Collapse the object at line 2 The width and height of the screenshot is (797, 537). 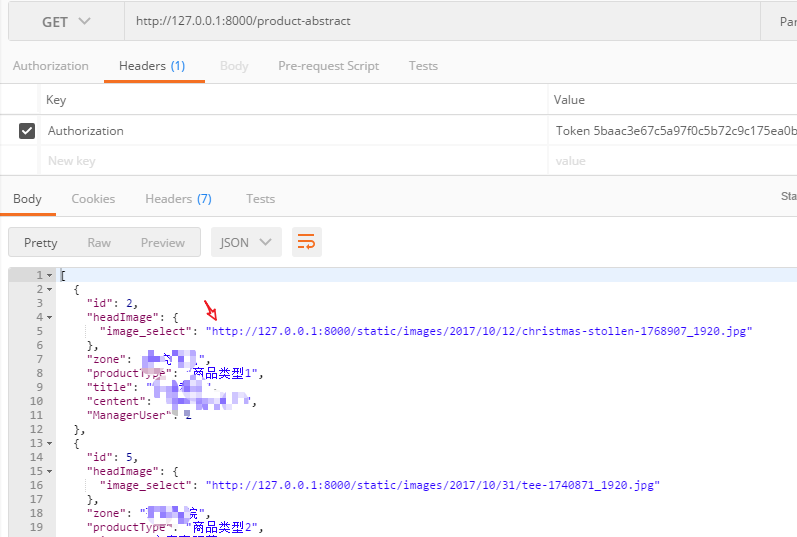coord(49,289)
